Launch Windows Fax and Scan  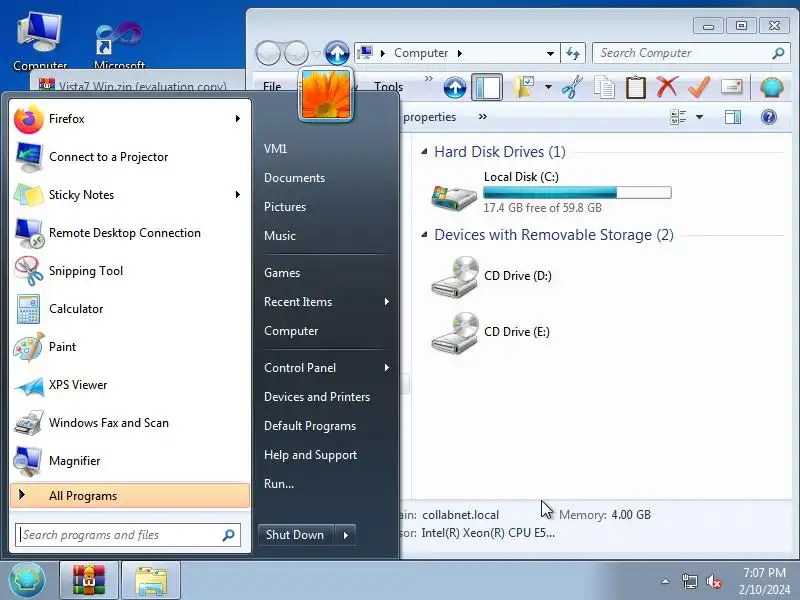click(130, 423)
